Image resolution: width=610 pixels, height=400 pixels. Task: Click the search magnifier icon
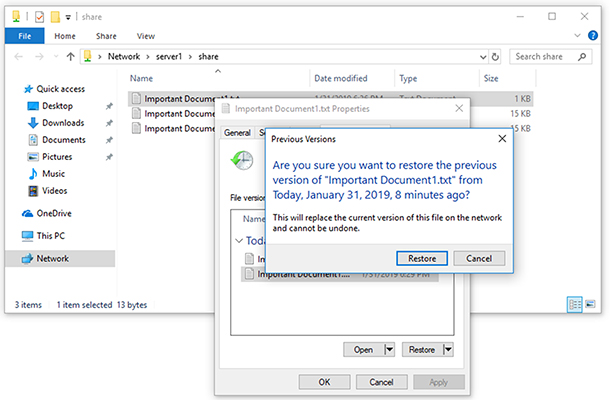click(582, 57)
